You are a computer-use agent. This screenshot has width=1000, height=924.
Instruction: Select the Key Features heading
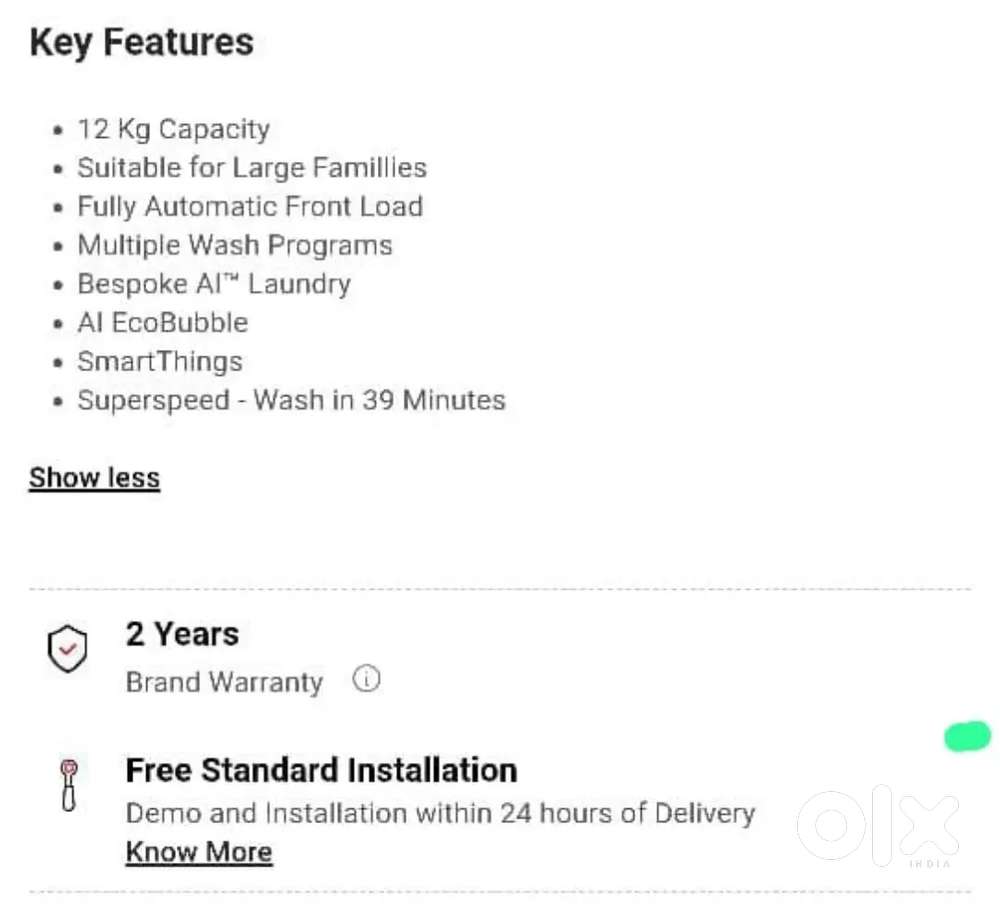(142, 41)
